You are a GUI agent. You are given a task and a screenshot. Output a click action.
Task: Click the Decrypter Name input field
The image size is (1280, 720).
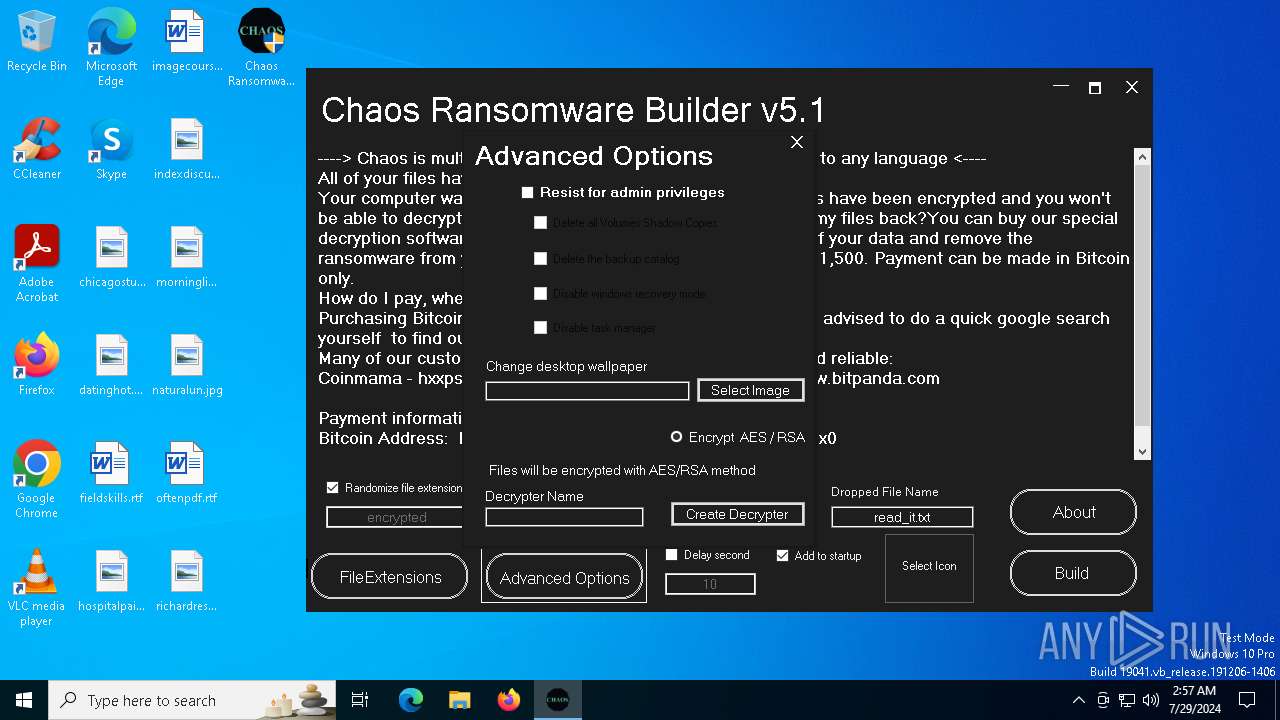pyautogui.click(x=564, y=517)
